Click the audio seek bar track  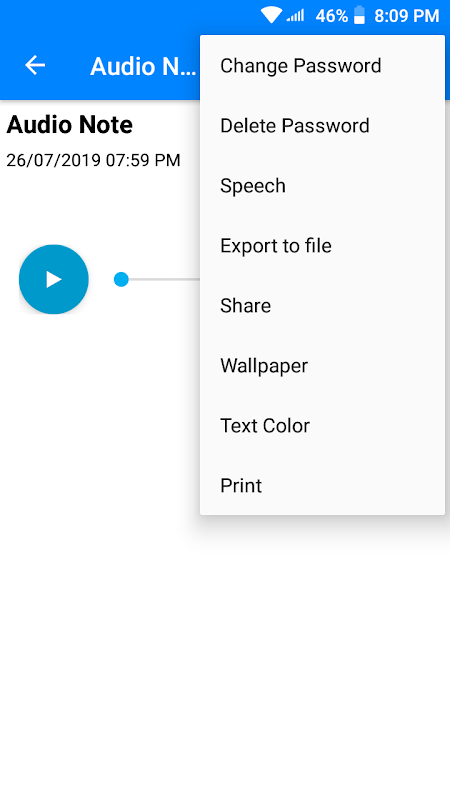tap(158, 279)
